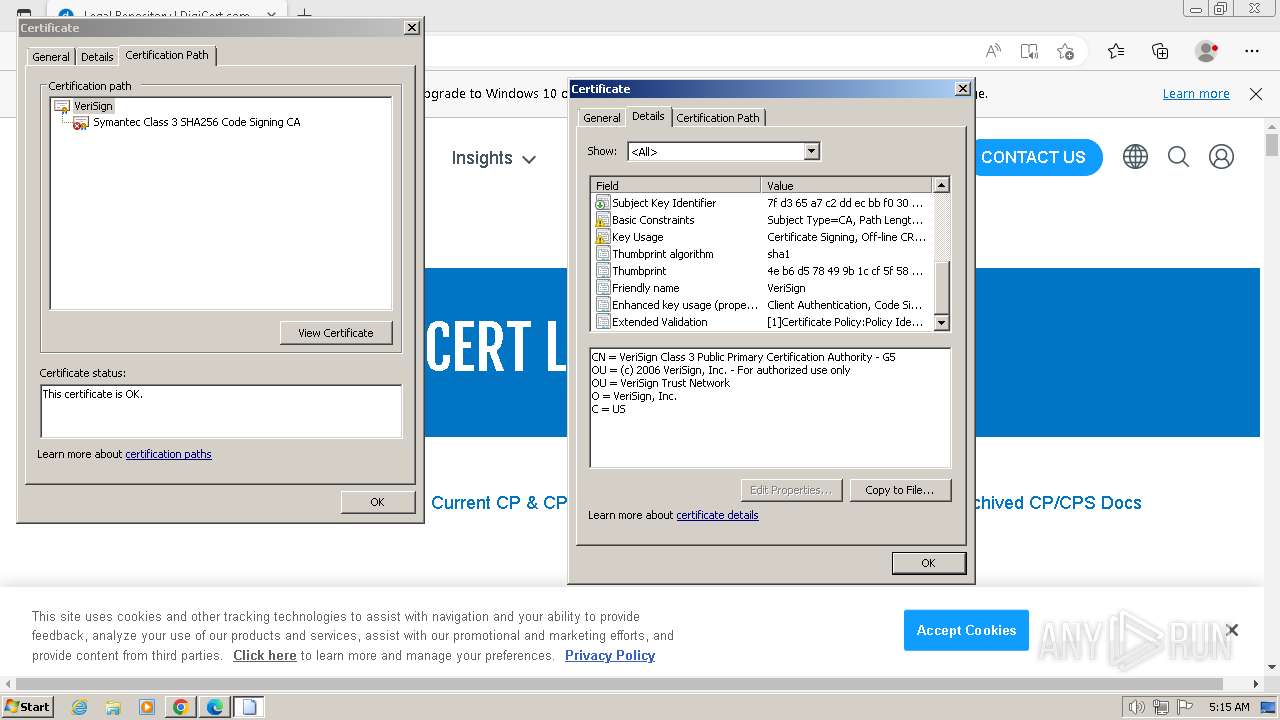Screen dimensions: 1280x720
Task: Open the Collections icon in Edge toolbar
Action: tap(1160, 51)
